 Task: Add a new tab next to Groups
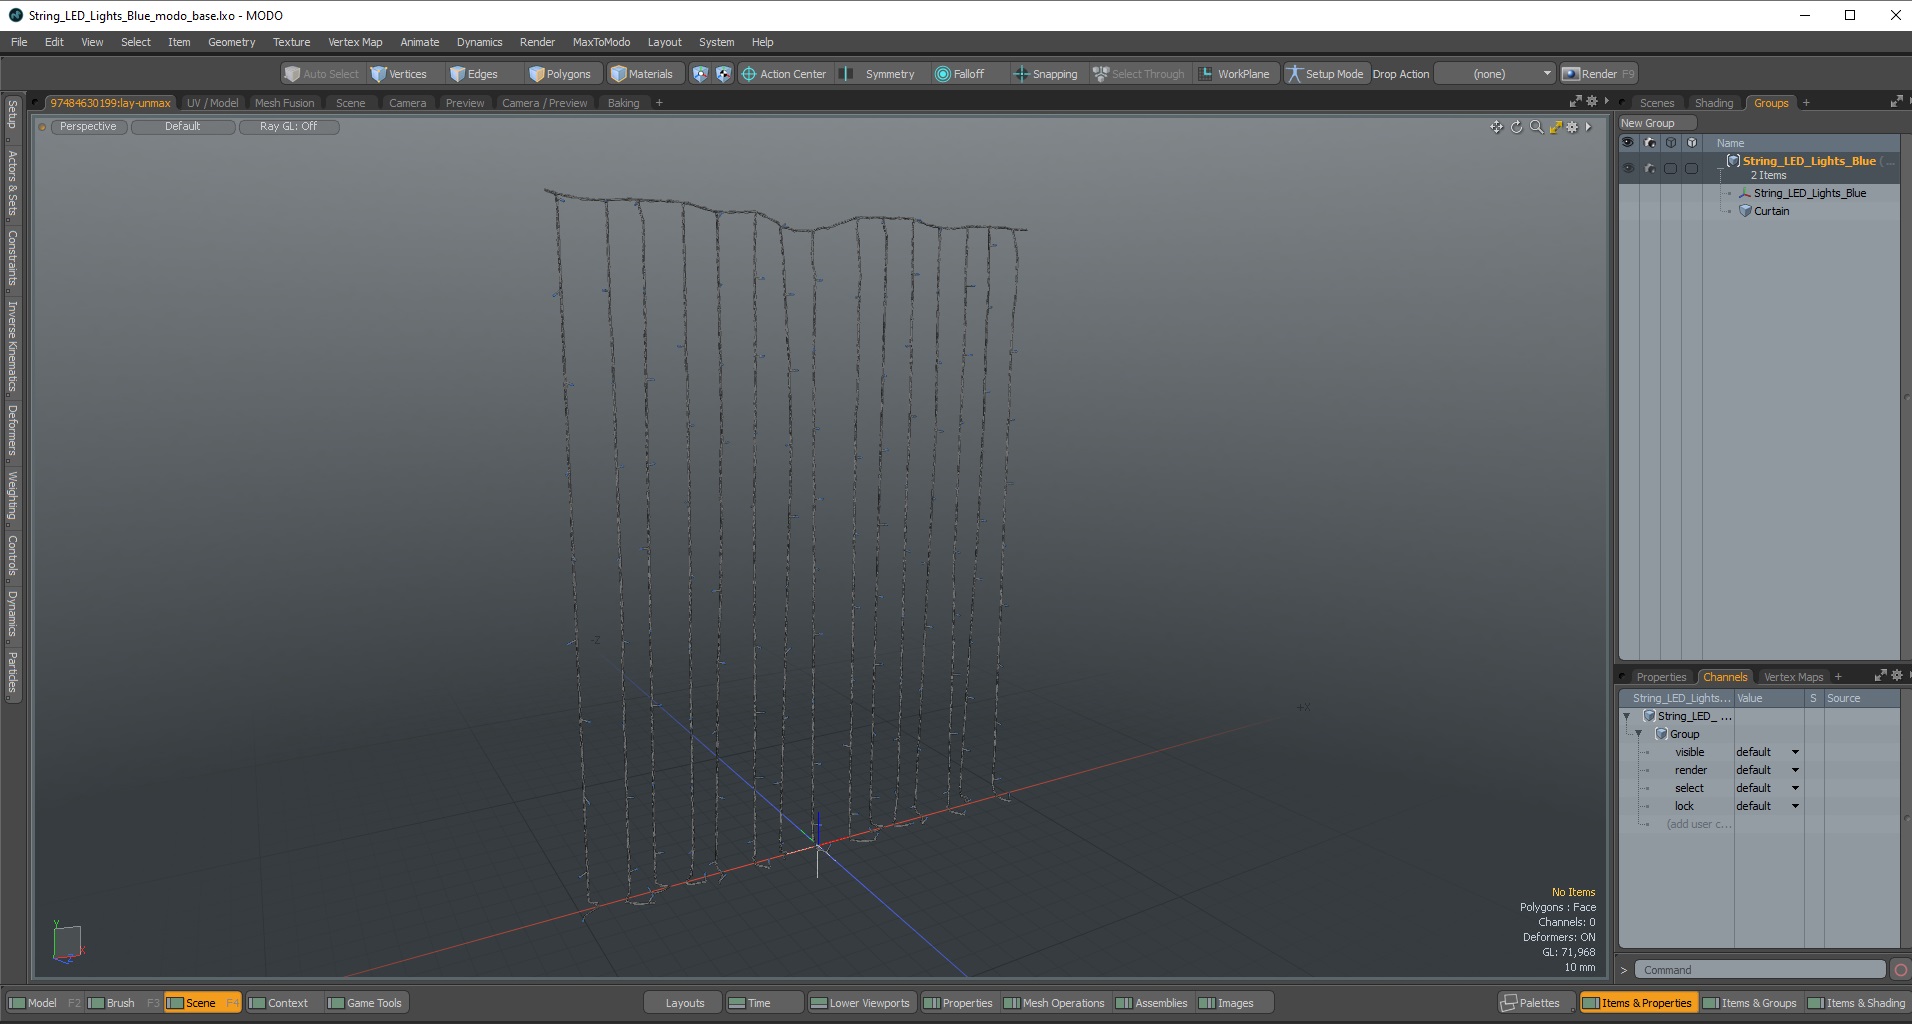(1806, 103)
